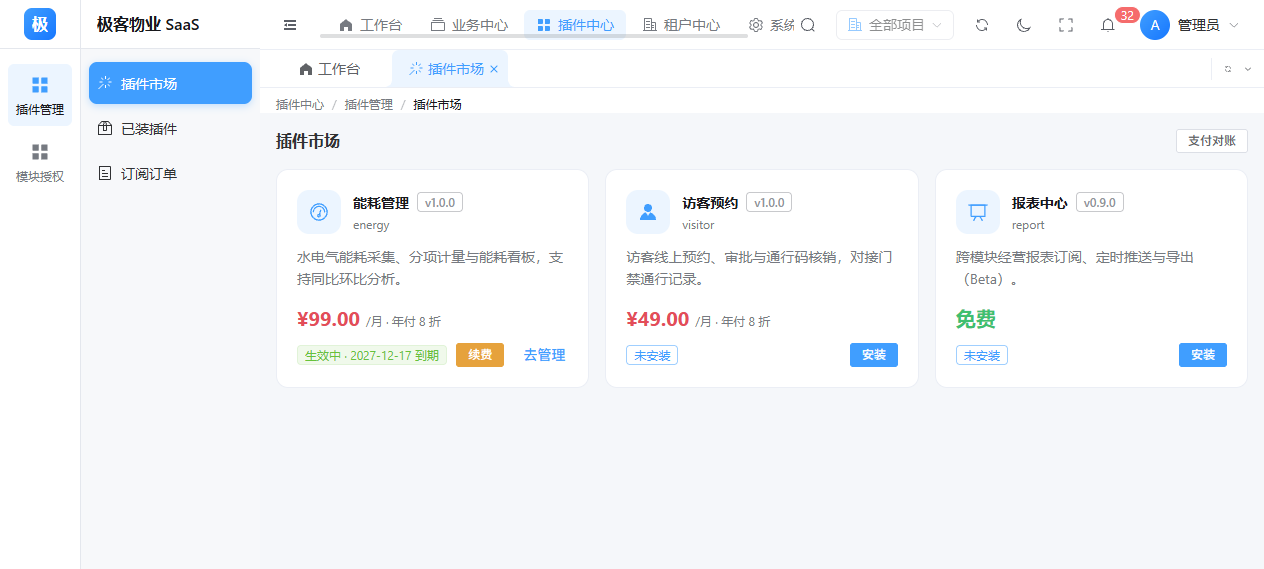Screen dimensions: 1264x569
Task: Click 插件管理 in the breadcrumb
Action: pyautogui.click(x=369, y=104)
